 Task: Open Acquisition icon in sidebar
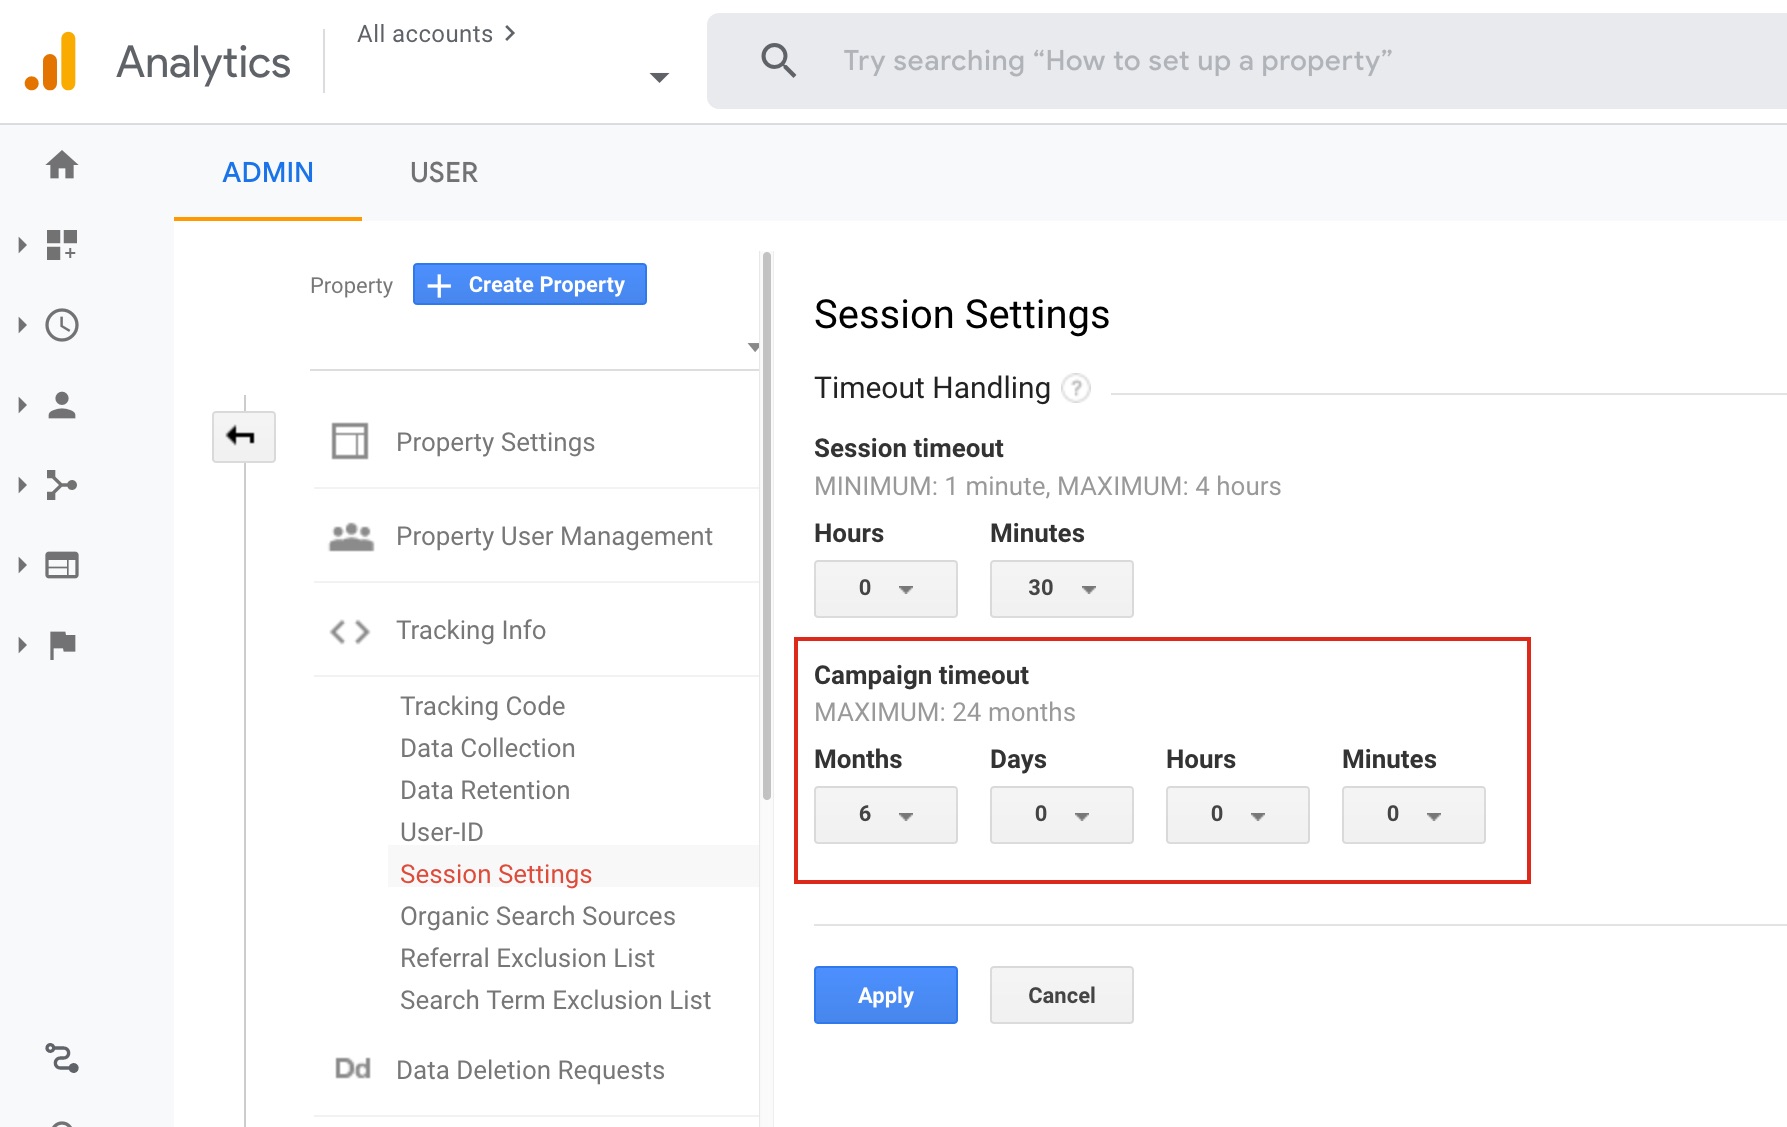coord(62,485)
